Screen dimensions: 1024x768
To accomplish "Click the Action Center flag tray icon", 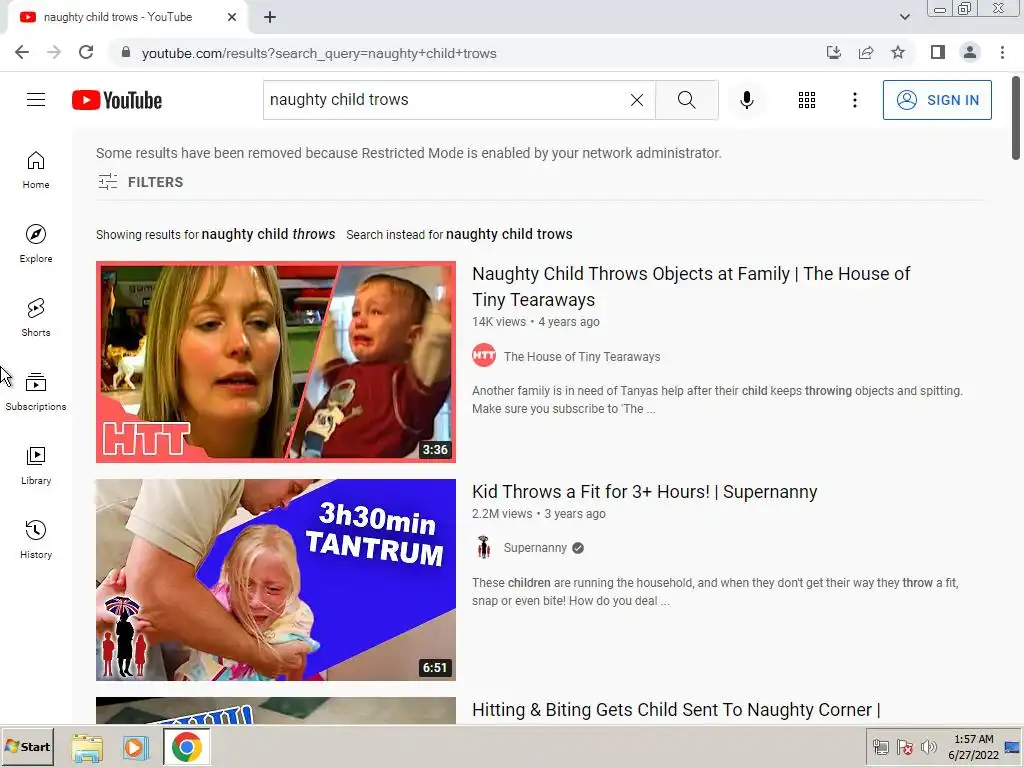I will (x=904, y=747).
